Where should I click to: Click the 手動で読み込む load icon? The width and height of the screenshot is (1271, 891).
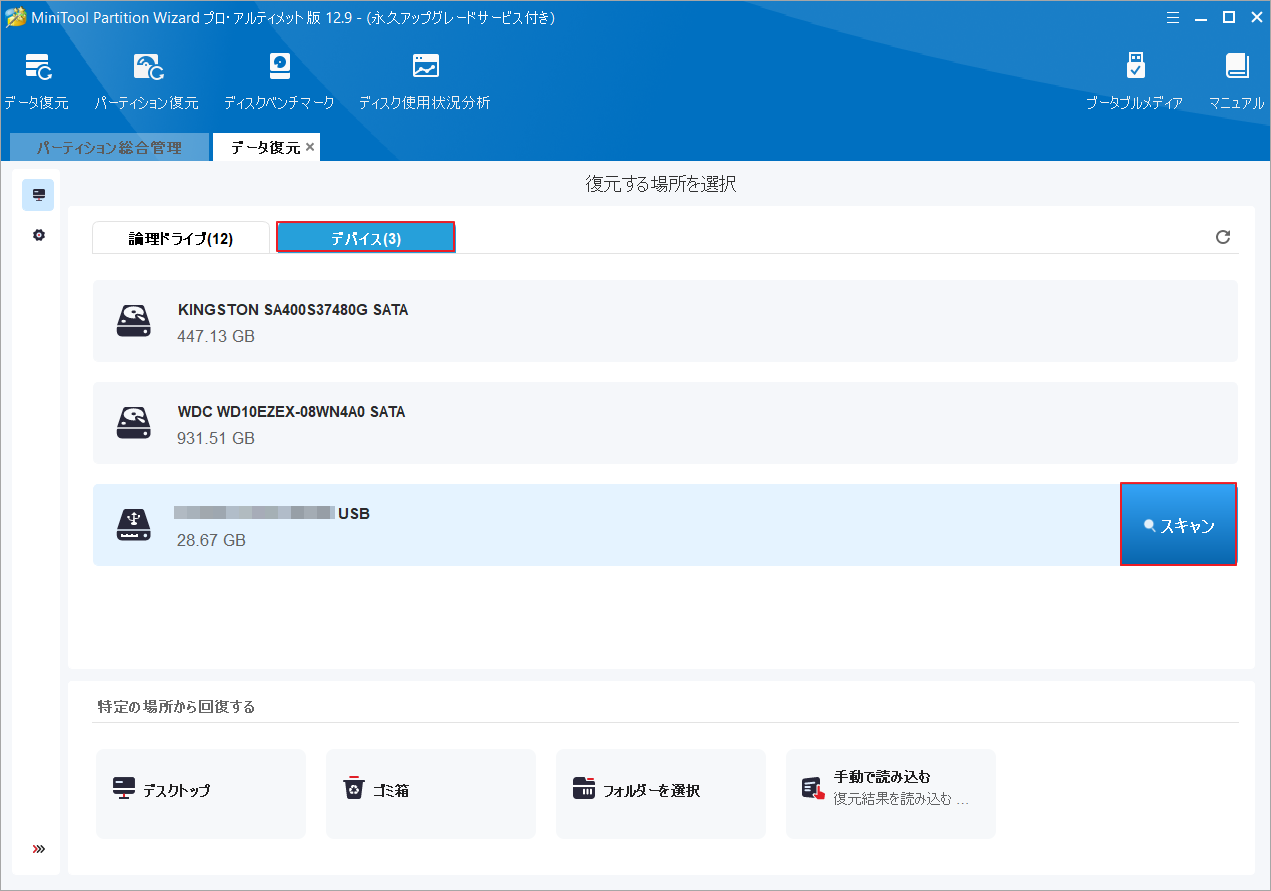813,789
